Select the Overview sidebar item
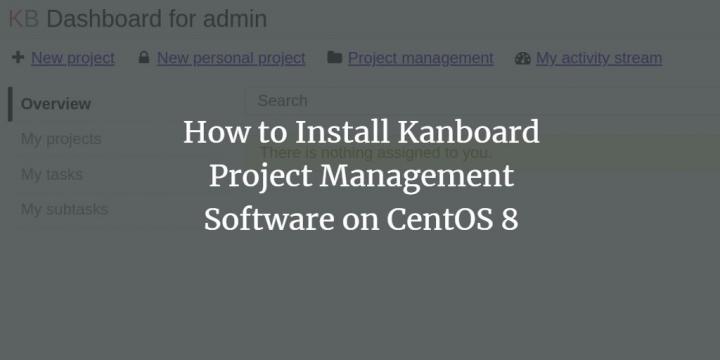 point(56,104)
